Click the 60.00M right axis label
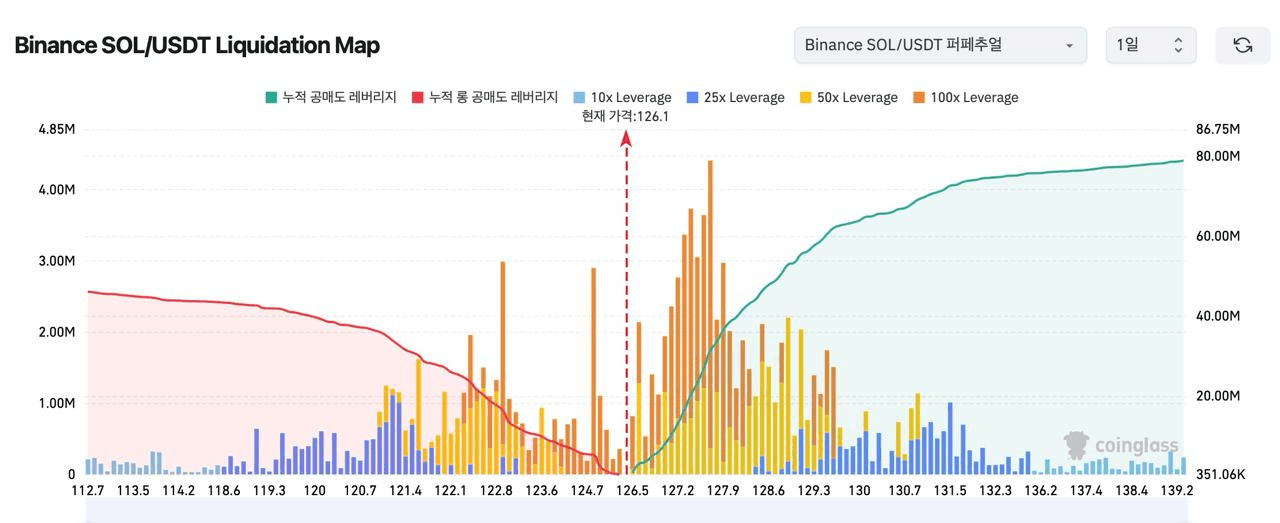The image size is (1280, 523). click(1218, 236)
